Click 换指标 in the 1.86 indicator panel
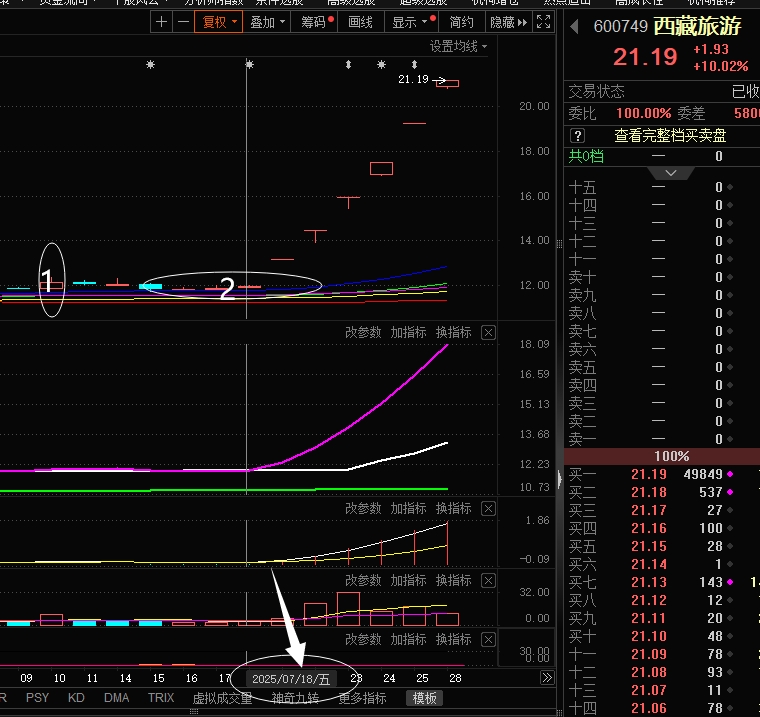 453,509
